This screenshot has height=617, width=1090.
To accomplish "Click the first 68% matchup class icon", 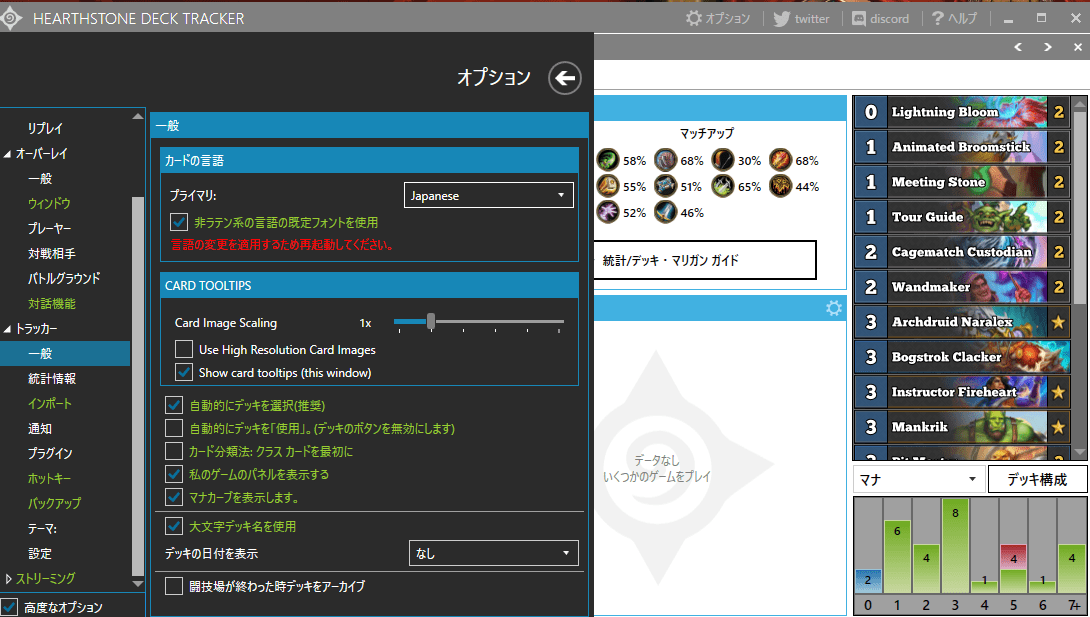I will [665, 160].
